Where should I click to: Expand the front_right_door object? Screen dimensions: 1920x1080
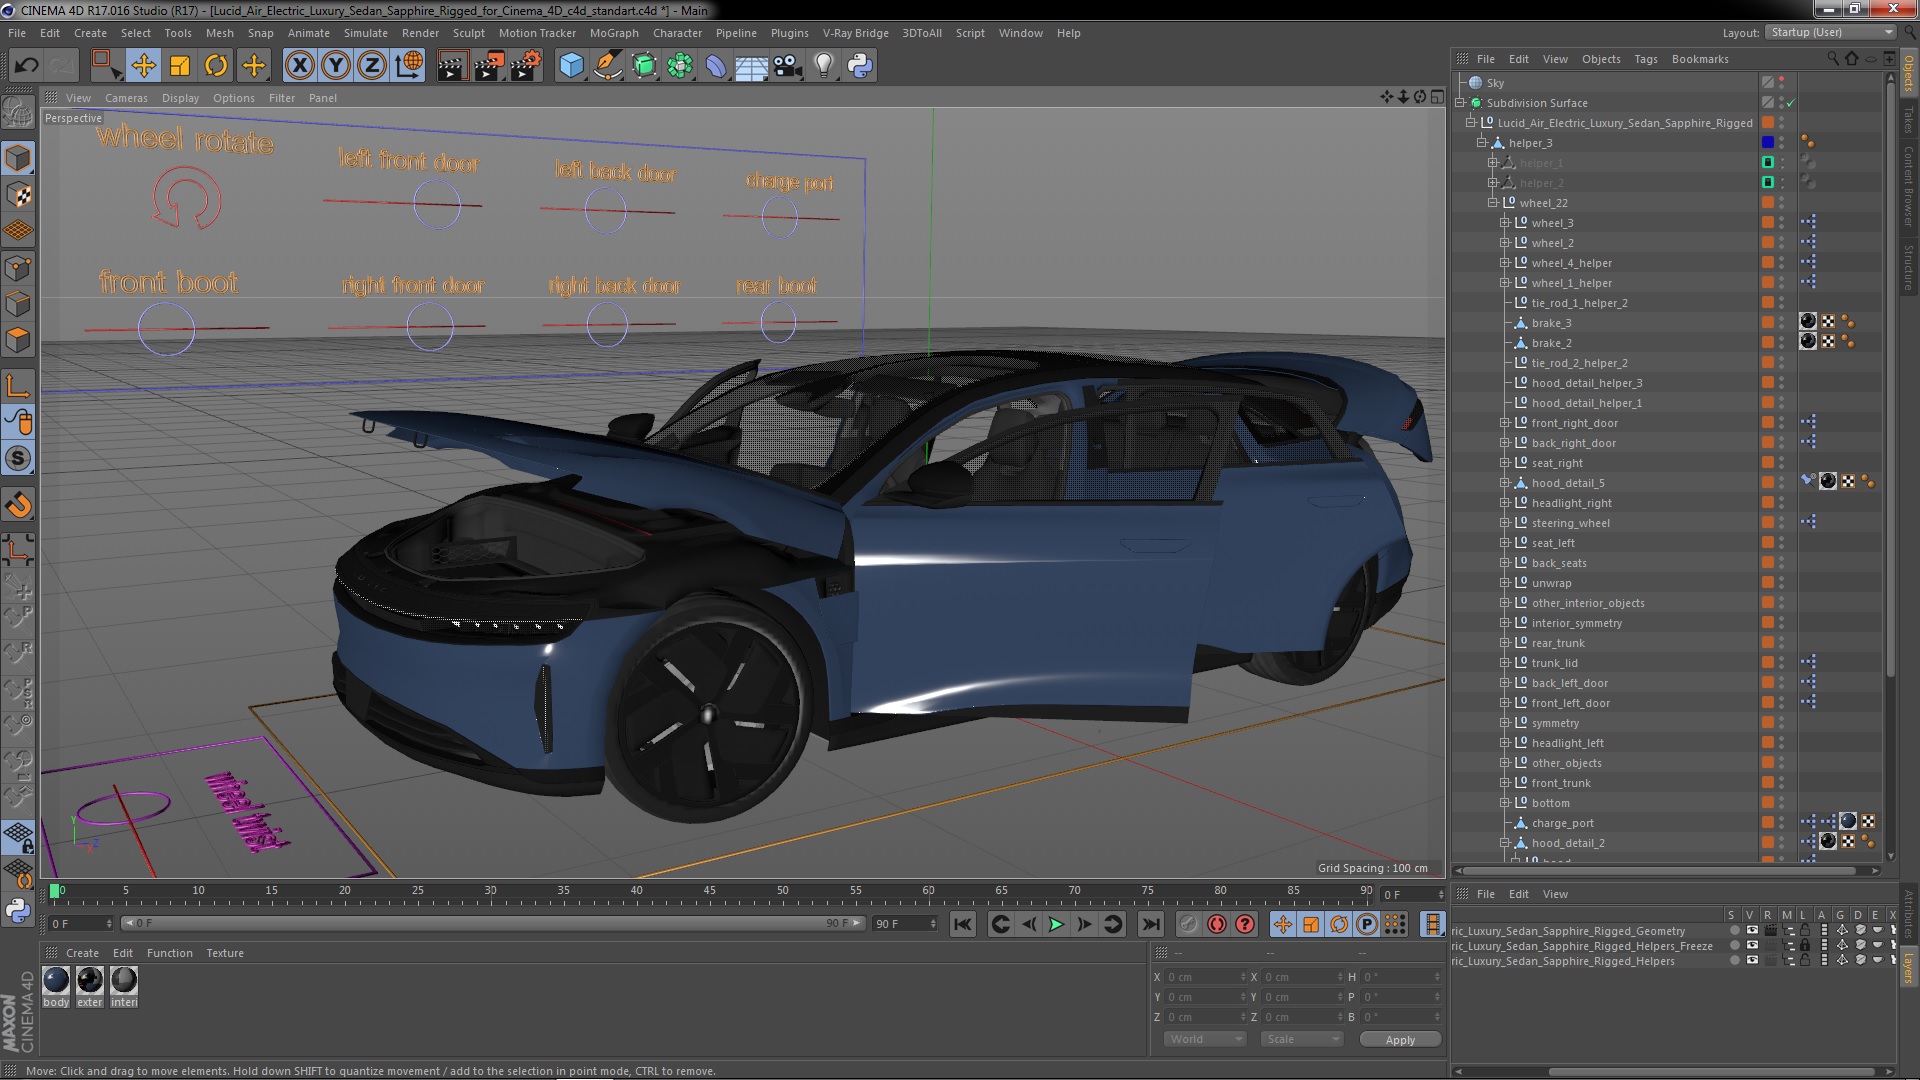coord(1504,423)
